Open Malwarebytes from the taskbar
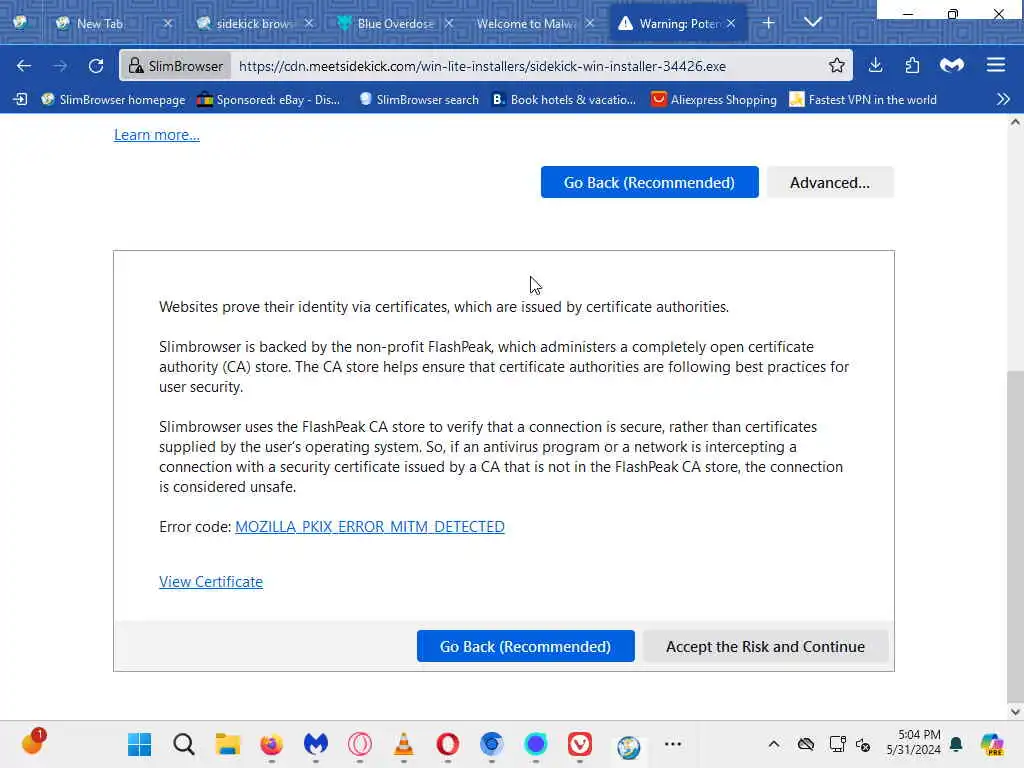Image resolution: width=1024 pixels, height=768 pixels. [x=315, y=744]
